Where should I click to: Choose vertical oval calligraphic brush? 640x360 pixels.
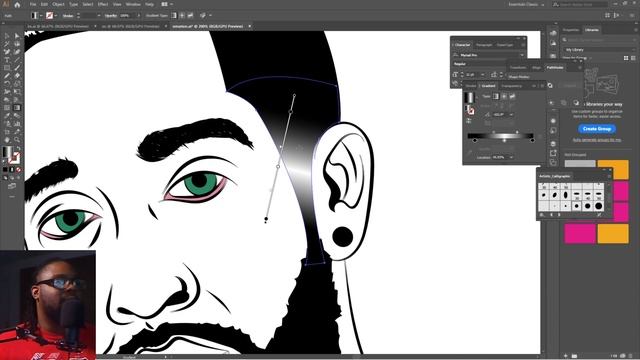coord(565,195)
